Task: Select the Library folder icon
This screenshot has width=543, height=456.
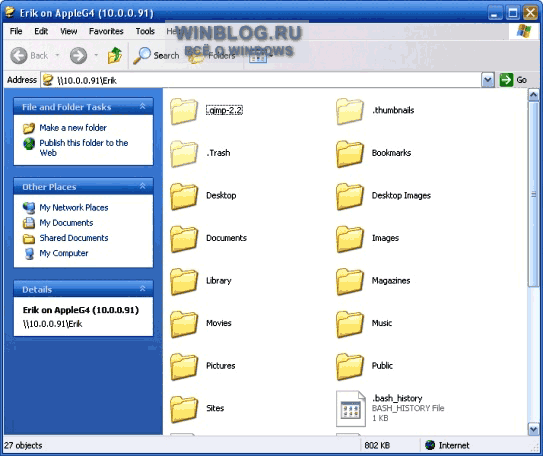Action: (184, 281)
